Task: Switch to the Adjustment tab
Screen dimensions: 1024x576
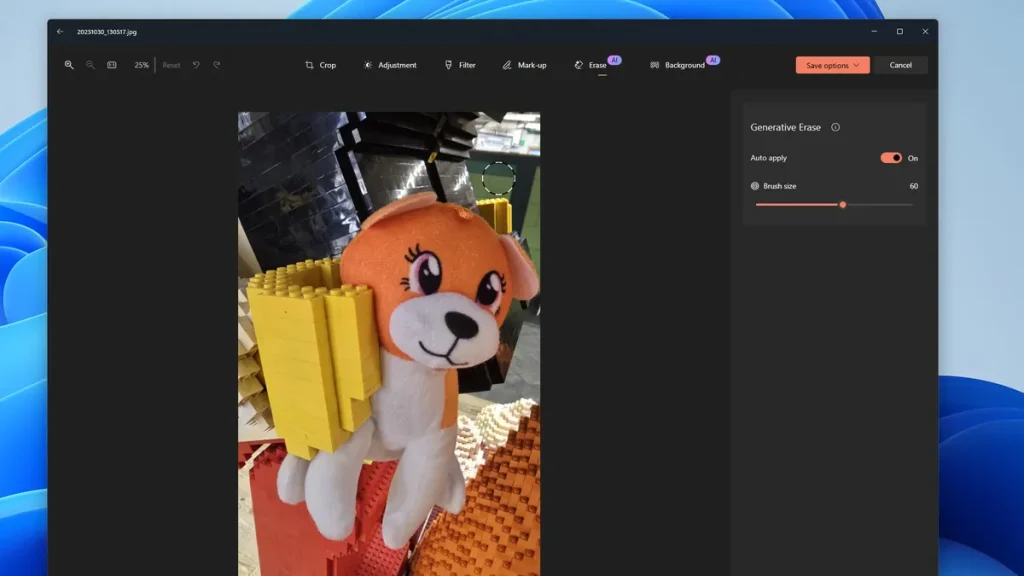Action: [390, 65]
